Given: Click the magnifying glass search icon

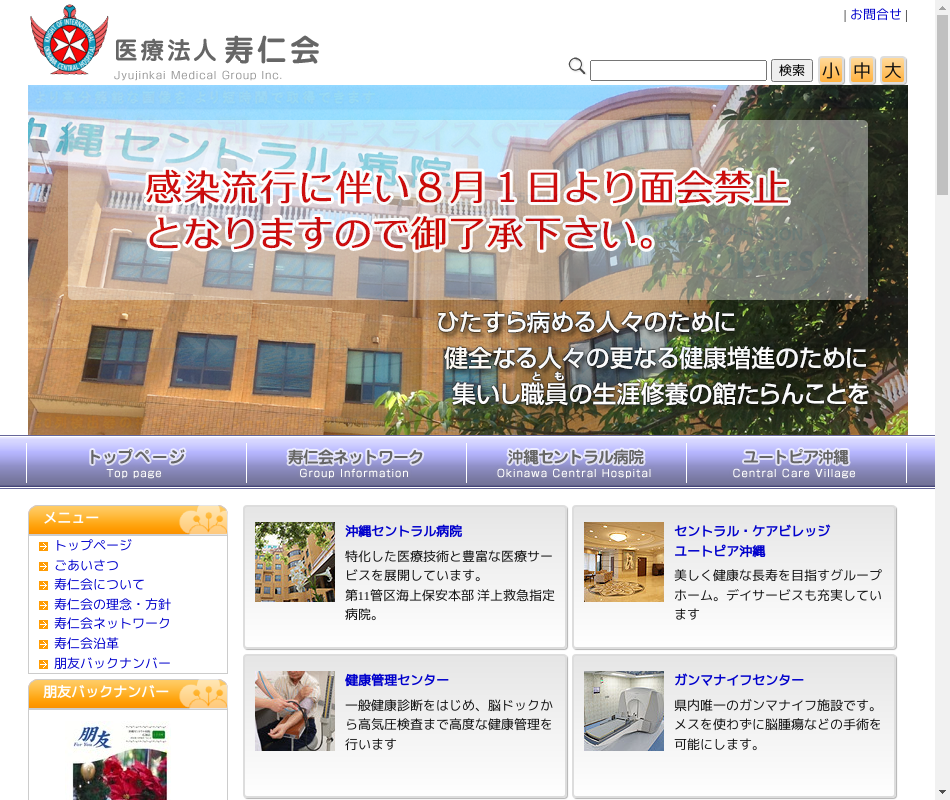Looking at the screenshot, I should (x=577, y=67).
